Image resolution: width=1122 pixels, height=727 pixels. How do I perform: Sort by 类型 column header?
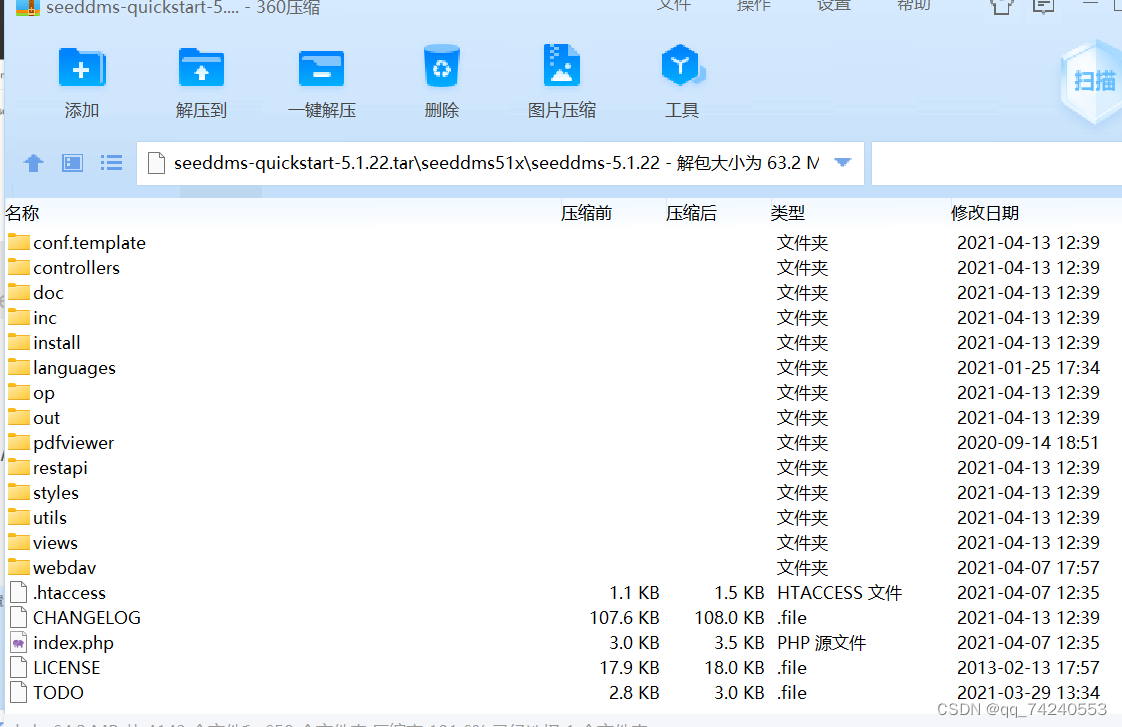[788, 213]
